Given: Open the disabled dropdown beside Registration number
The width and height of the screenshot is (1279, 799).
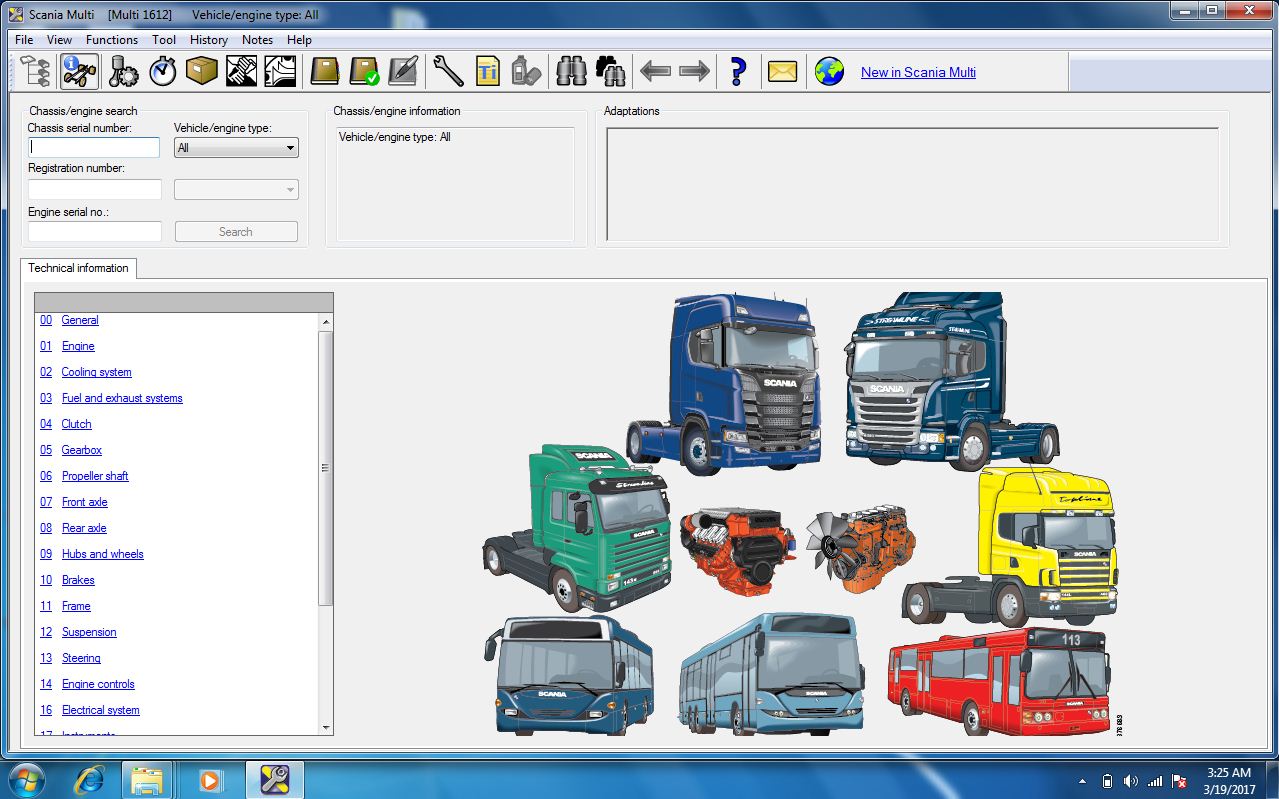Looking at the screenshot, I should [x=236, y=189].
